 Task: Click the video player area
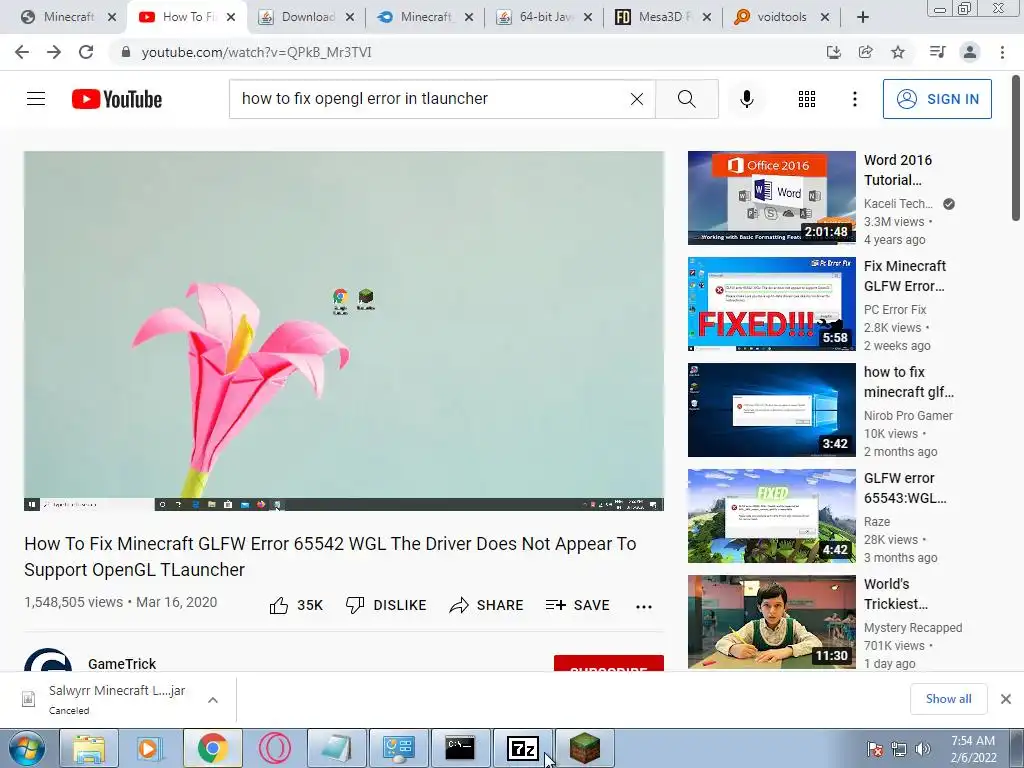point(344,330)
